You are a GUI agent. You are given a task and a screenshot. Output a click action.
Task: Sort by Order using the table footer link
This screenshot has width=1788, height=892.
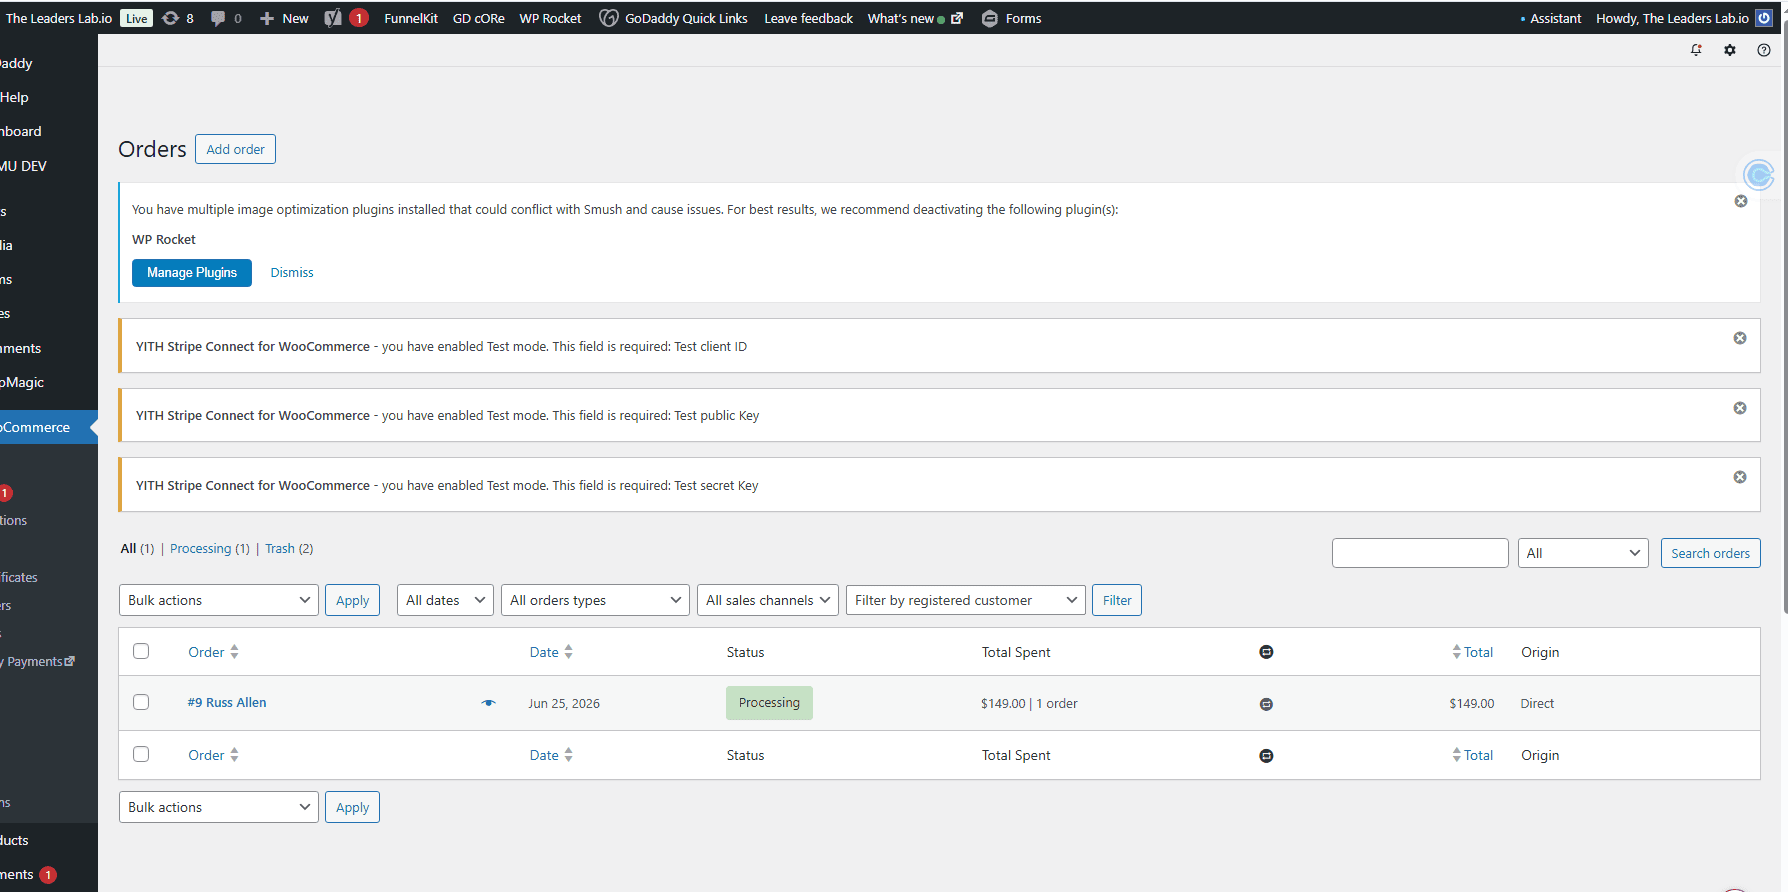pos(206,756)
